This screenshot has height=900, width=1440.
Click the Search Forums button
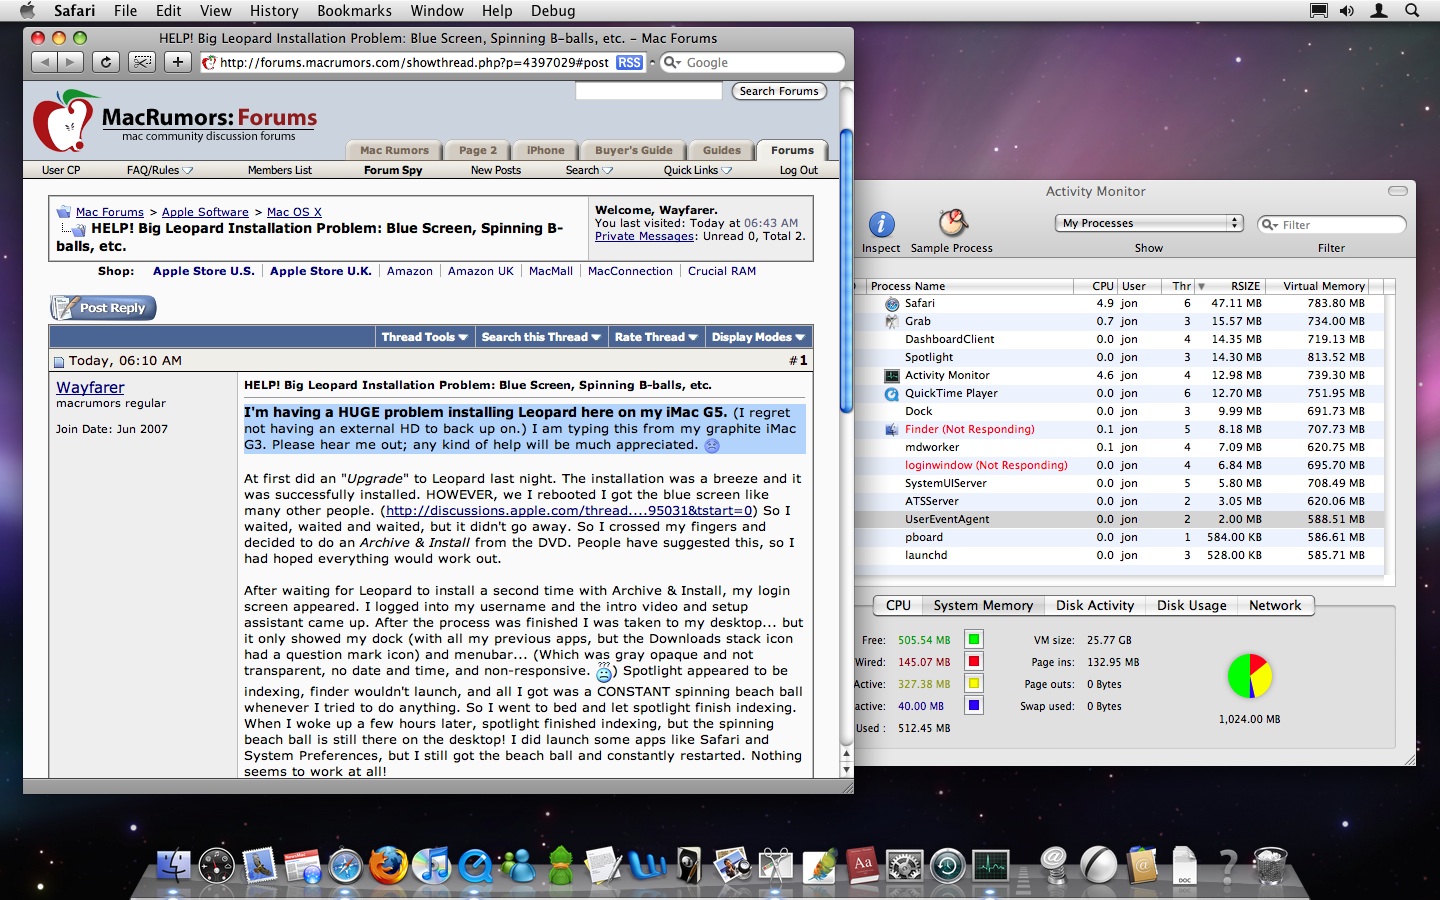click(x=779, y=91)
